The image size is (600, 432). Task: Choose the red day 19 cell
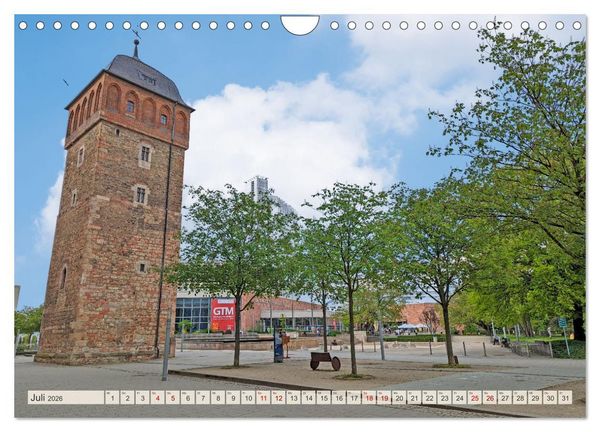384,397
